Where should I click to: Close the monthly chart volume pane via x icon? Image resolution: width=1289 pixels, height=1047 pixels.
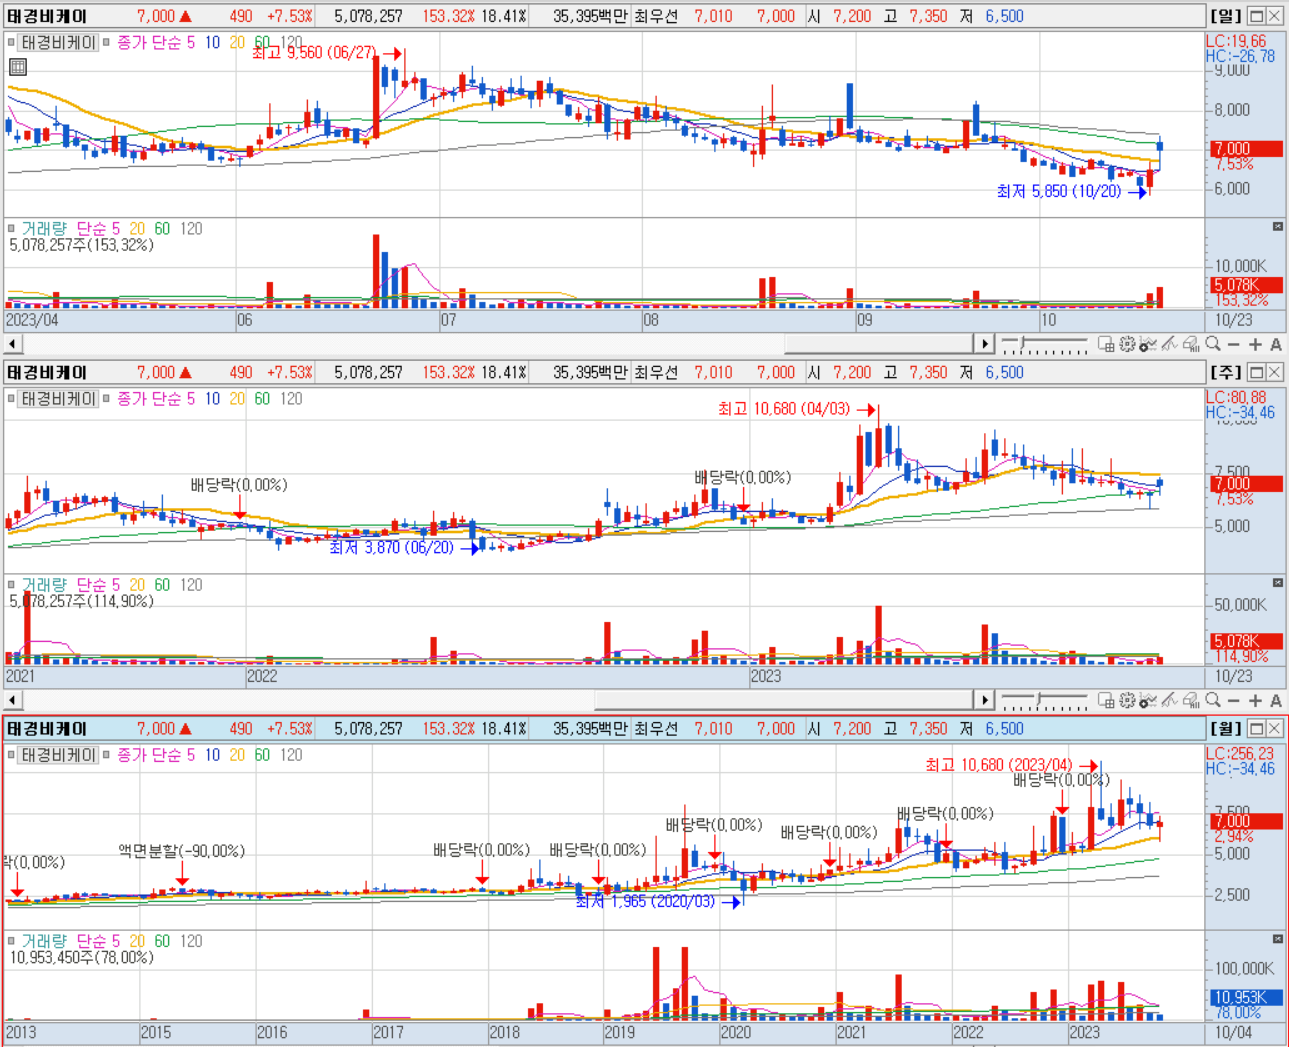pyautogui.click(x=1277, y=939)
